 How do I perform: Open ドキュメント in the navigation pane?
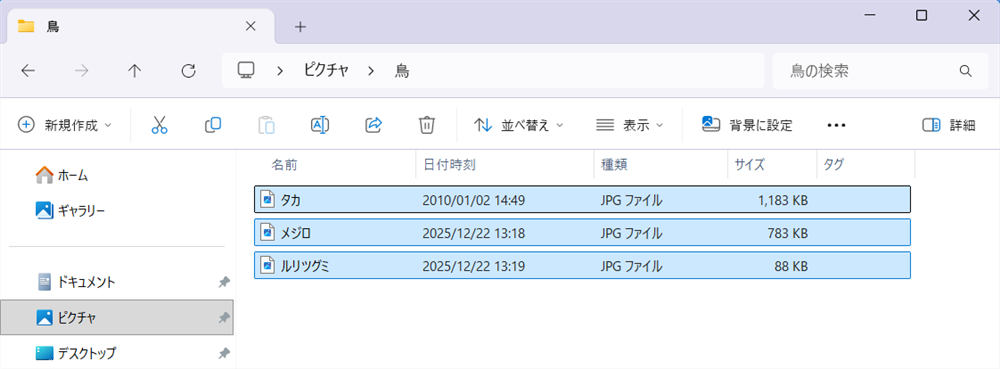[x=77, y=282]
